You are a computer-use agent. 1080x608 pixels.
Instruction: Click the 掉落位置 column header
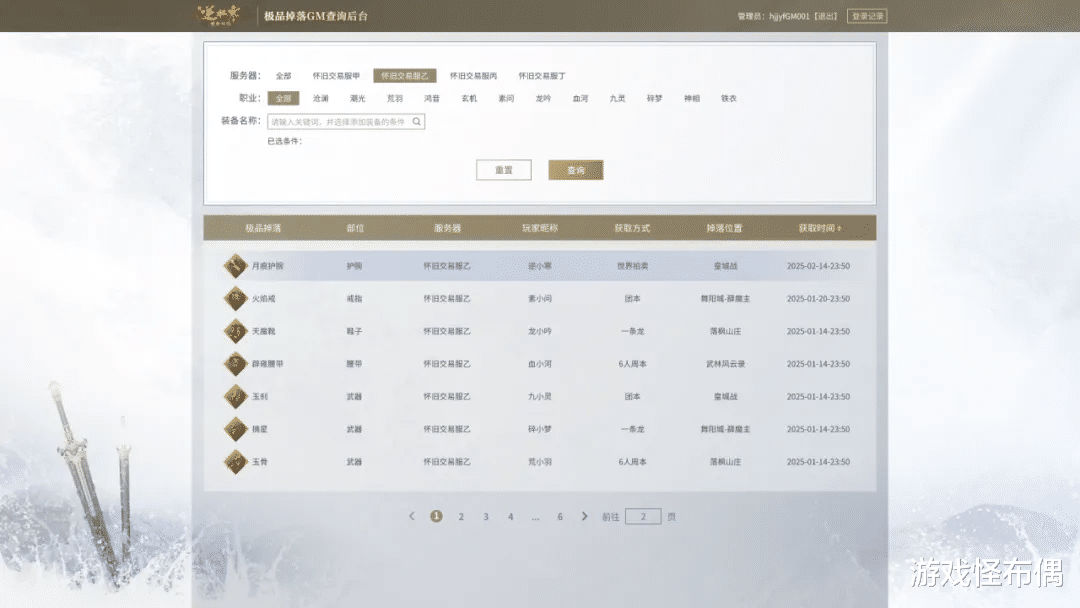tap(725, 229)
